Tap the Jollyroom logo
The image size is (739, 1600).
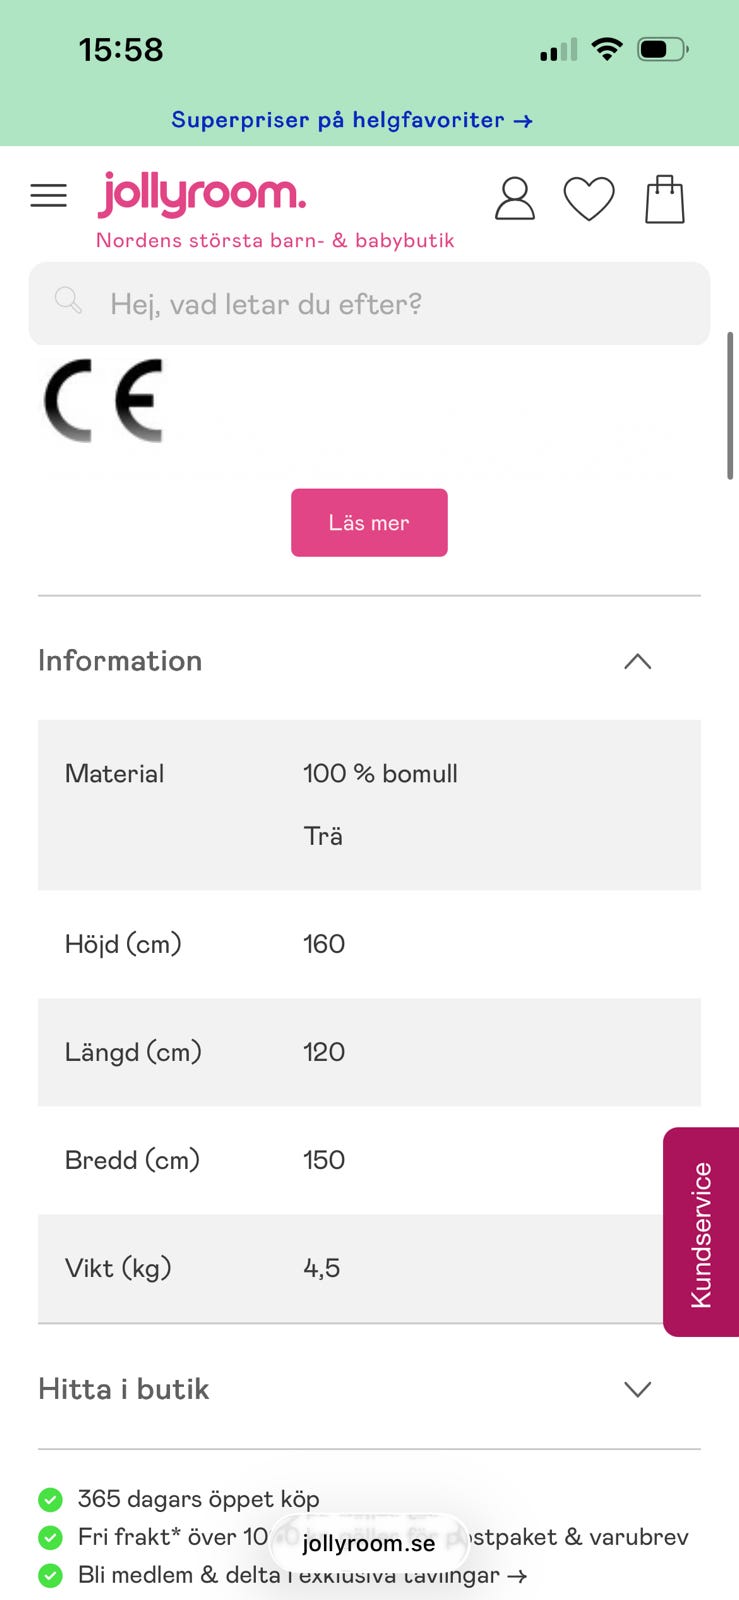click(202, 193)
